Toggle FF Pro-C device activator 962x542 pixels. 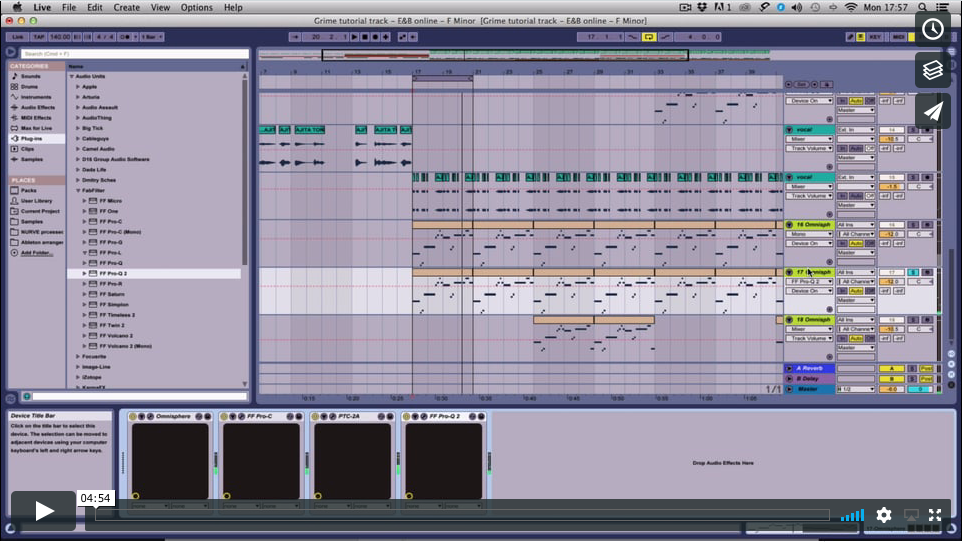click(224, 416)
